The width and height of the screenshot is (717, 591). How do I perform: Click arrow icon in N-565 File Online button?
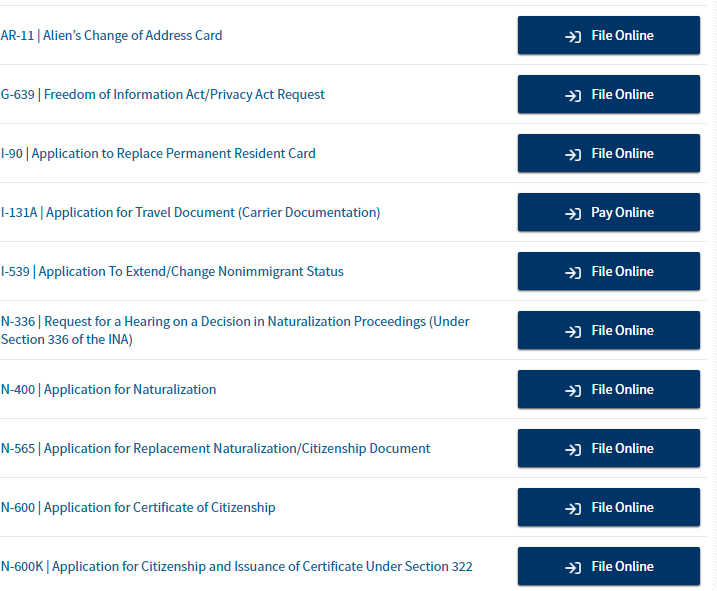[x=573, y=450]
